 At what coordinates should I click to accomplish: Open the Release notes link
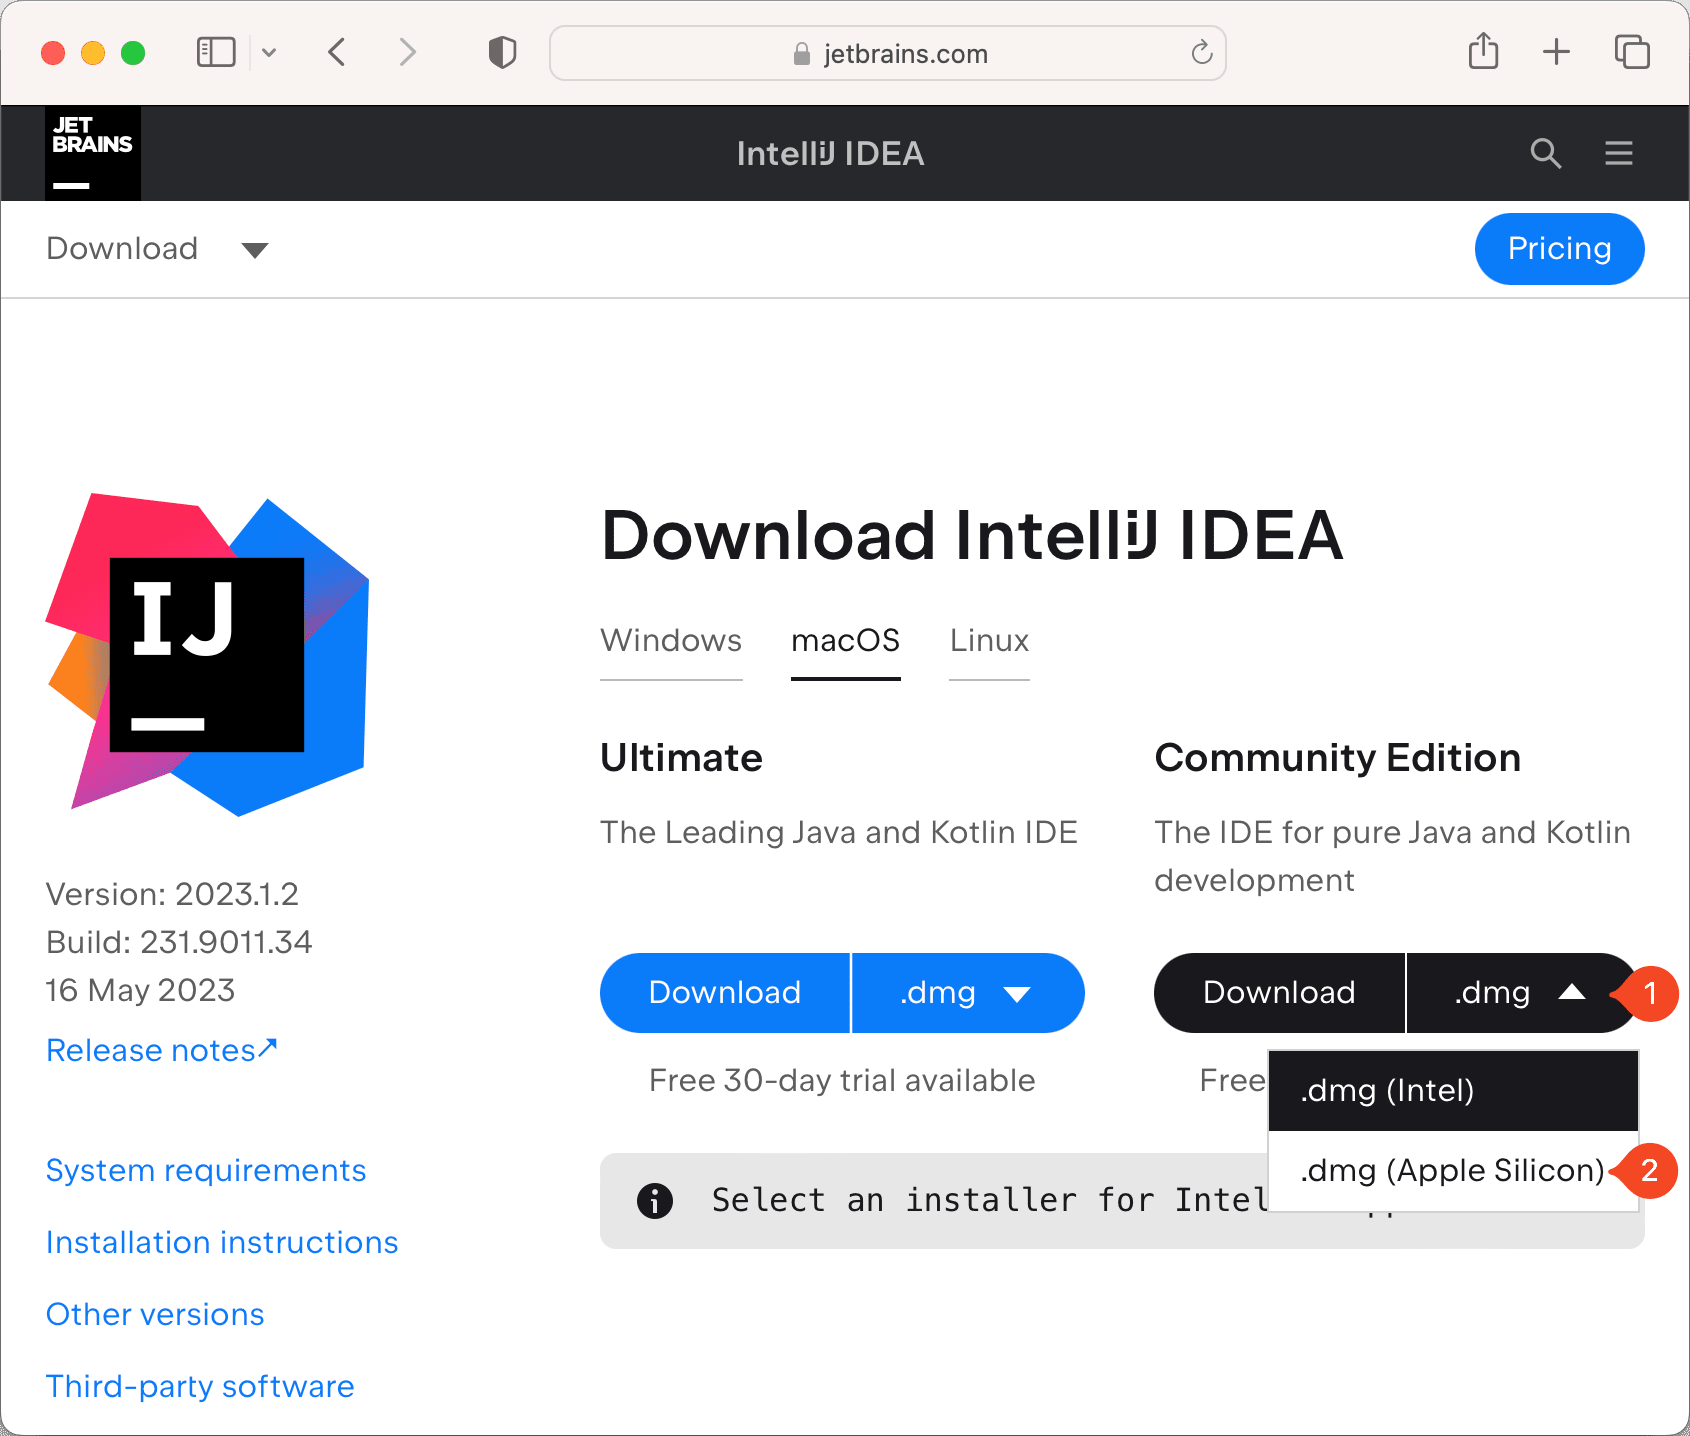161,1049
